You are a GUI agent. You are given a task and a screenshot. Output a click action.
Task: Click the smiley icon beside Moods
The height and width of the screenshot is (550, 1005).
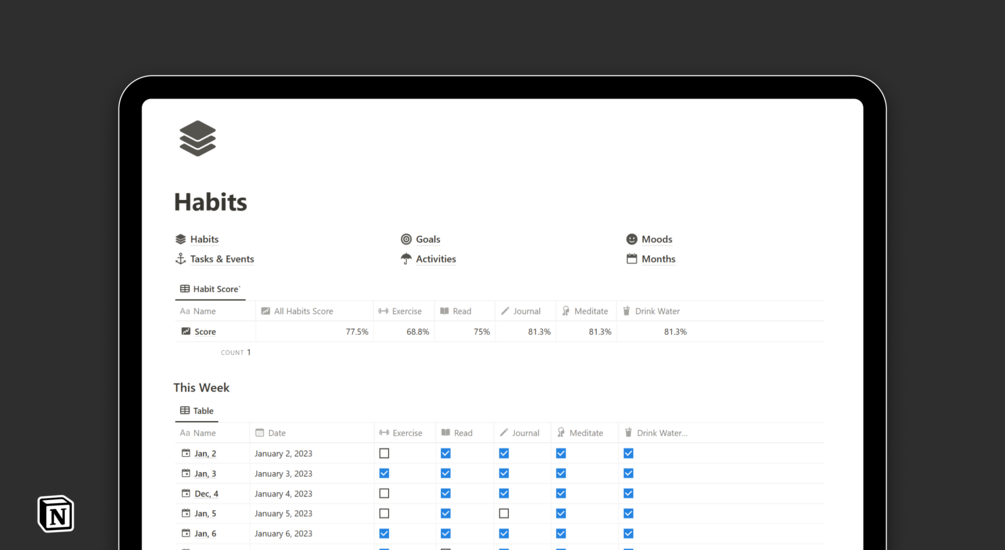click(632, 239)
